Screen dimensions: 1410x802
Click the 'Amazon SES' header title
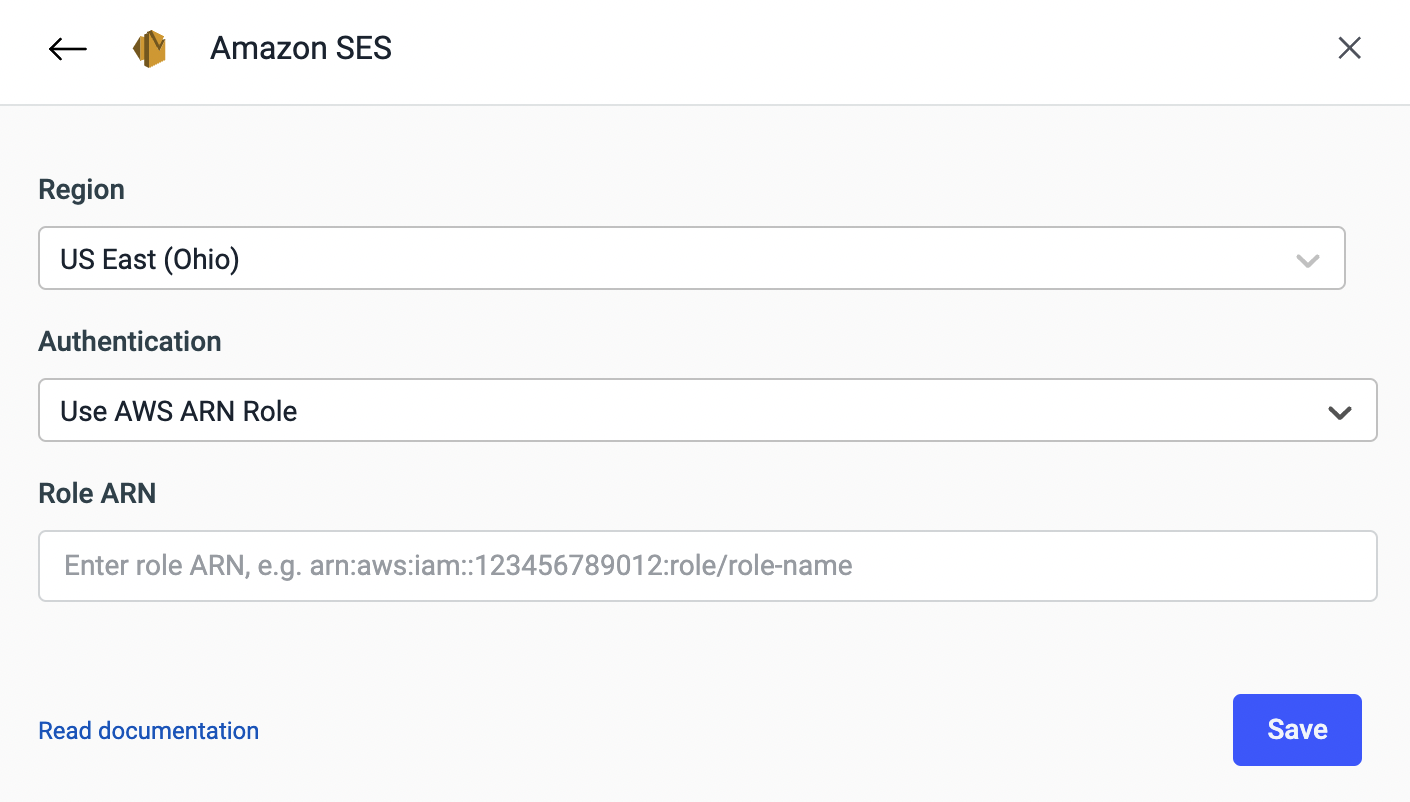pos(301,48)
